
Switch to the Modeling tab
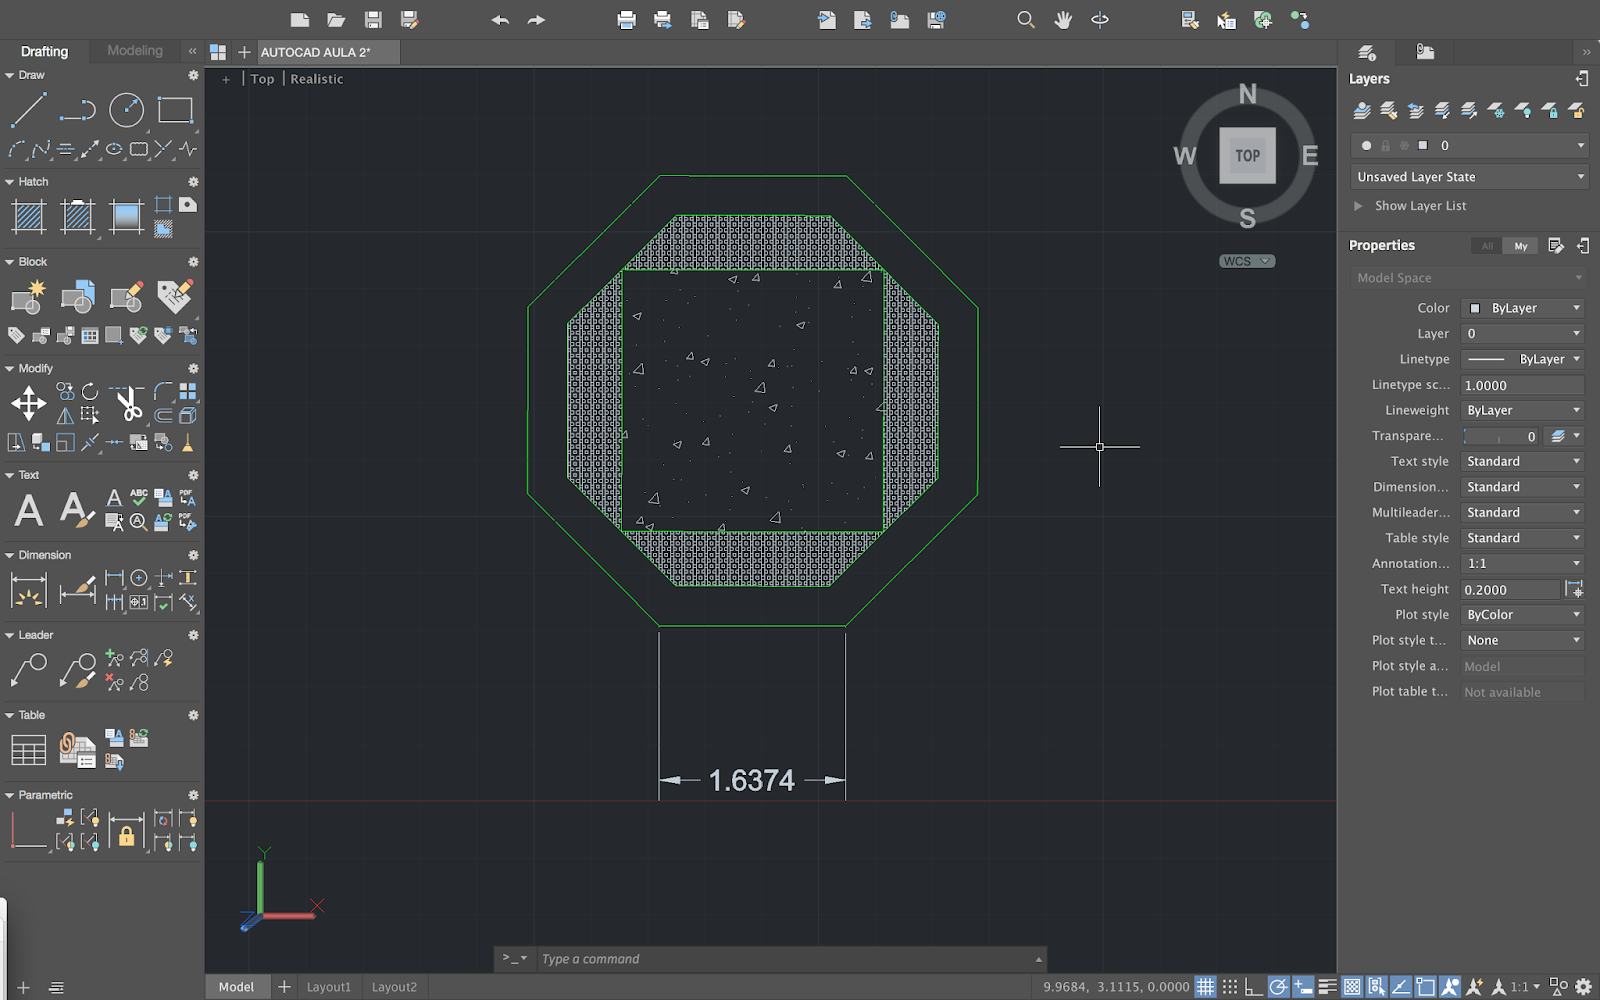coord(134,51)
